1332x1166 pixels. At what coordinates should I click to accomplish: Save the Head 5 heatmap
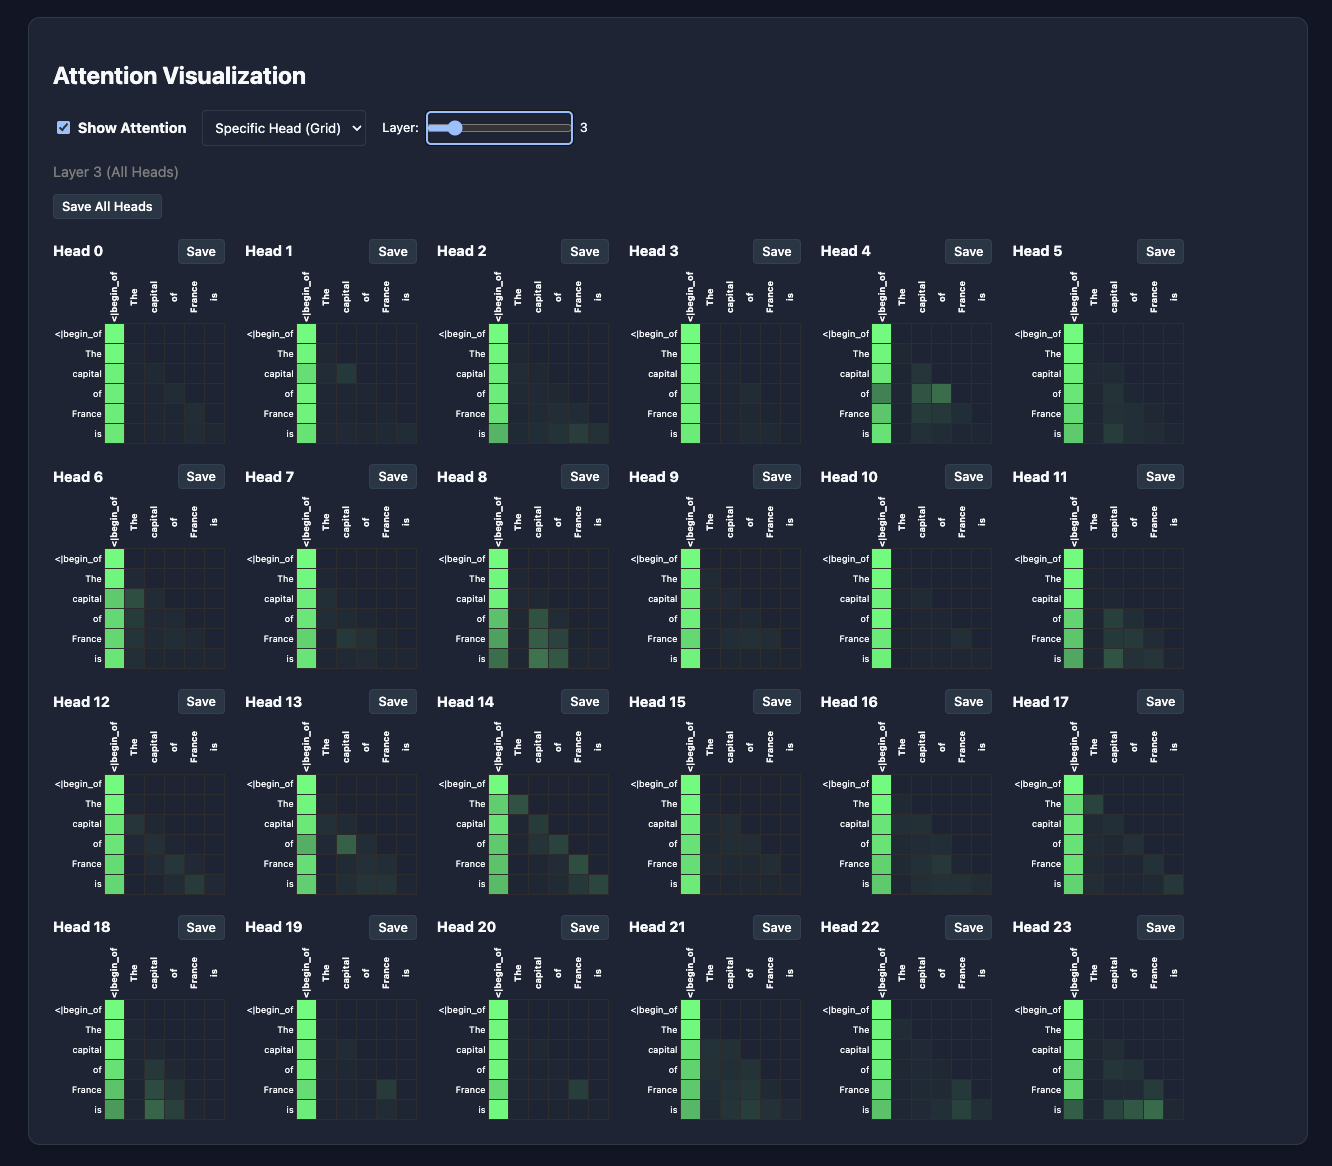click(x=1161, y=251)
